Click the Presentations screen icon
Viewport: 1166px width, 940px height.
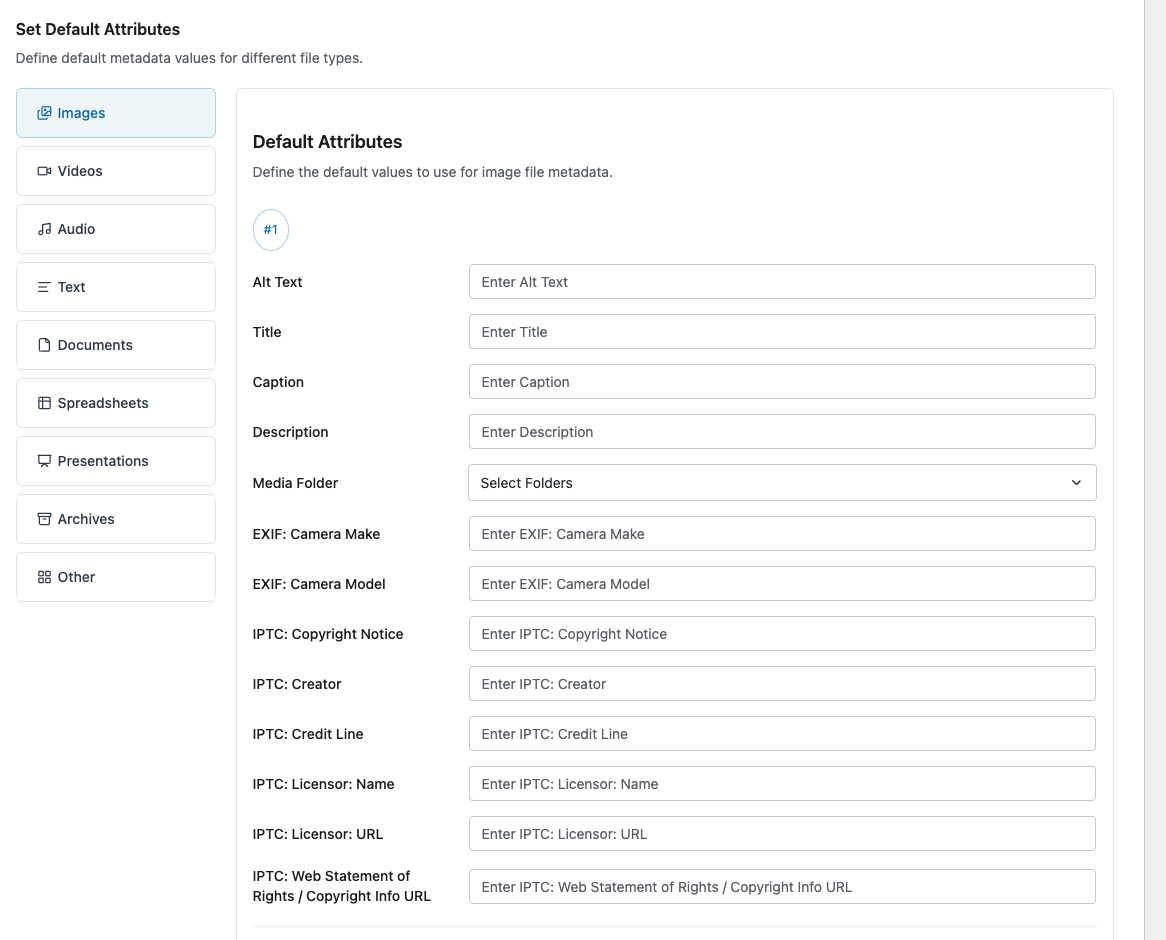[45, 461]
